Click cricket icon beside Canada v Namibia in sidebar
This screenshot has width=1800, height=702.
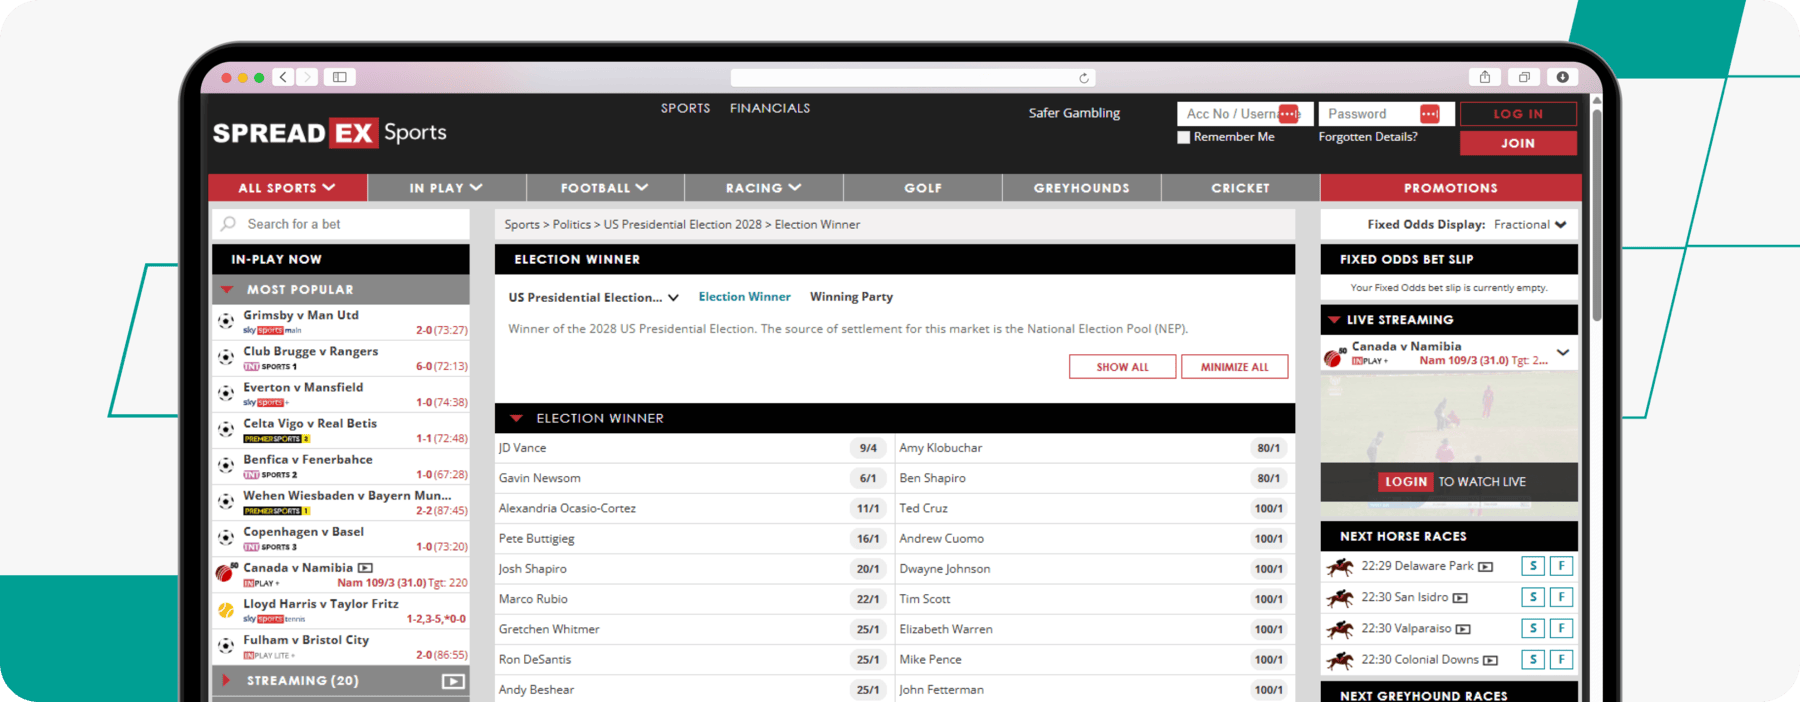point(225,573)
